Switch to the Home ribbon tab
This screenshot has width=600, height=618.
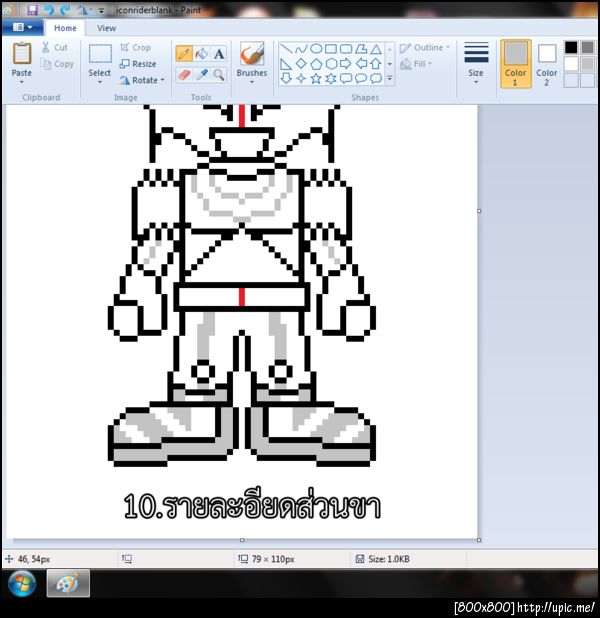tap(65, 28)
